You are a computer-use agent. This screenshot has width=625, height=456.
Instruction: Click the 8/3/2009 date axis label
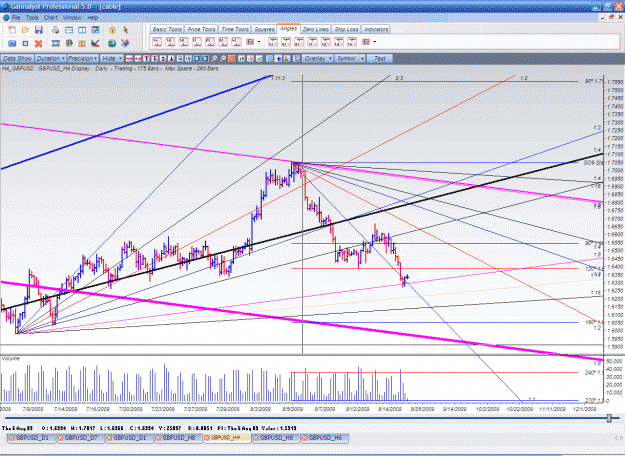(260, 409)
